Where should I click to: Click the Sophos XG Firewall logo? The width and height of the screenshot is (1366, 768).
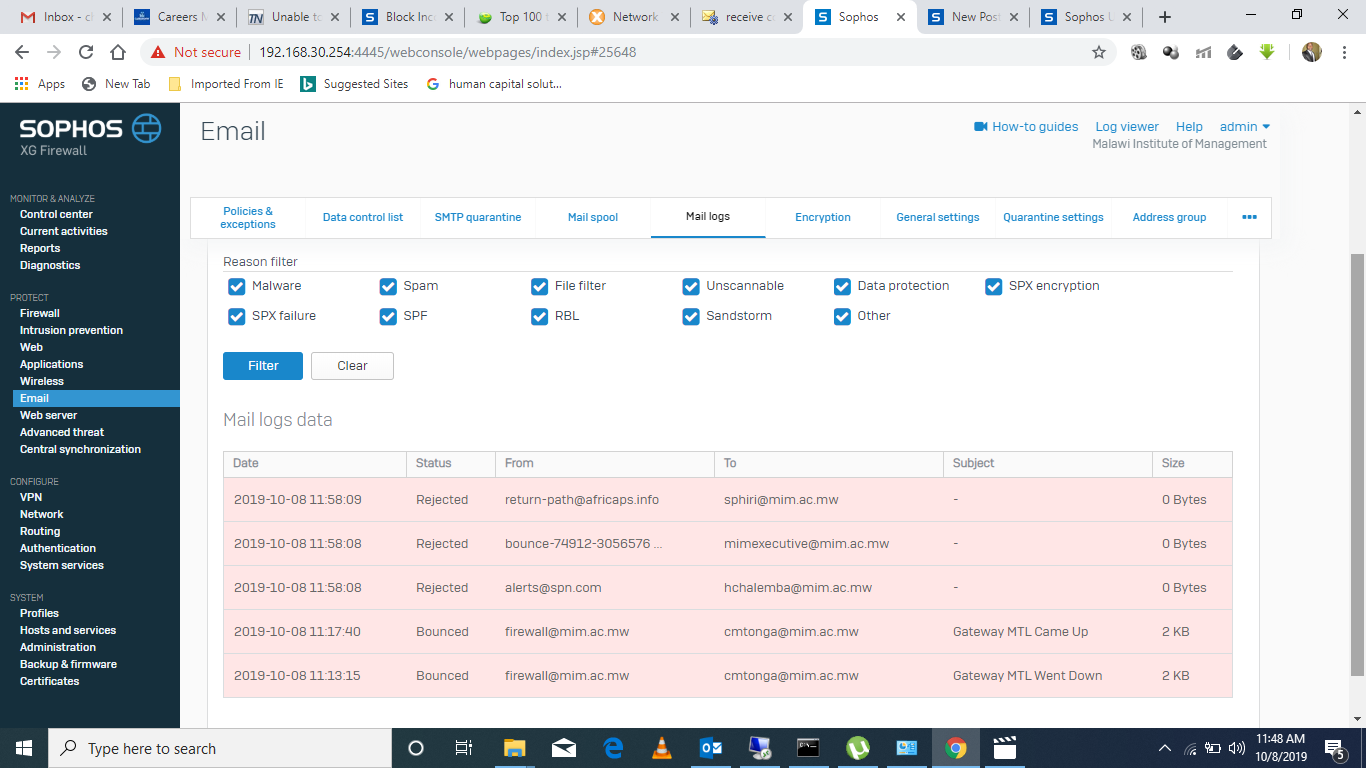tap(90, 136)
